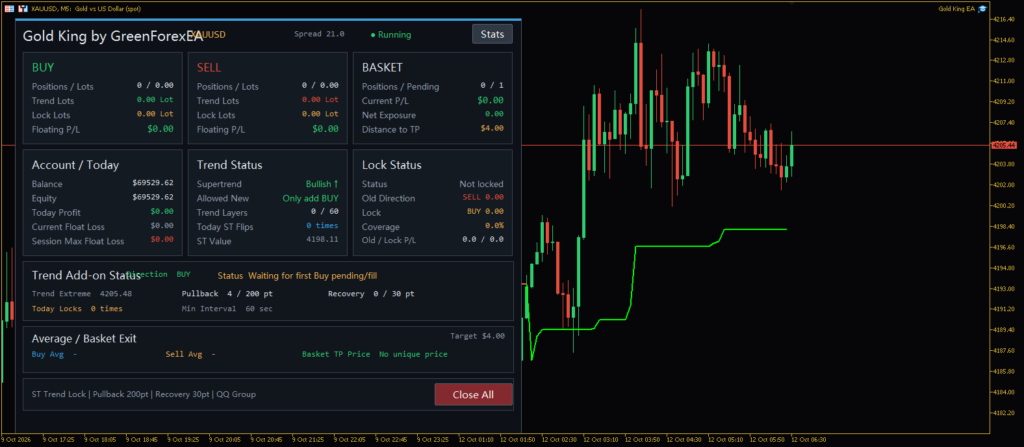Click the Not locked status value

pyautogui.click(x=481, y=184)
